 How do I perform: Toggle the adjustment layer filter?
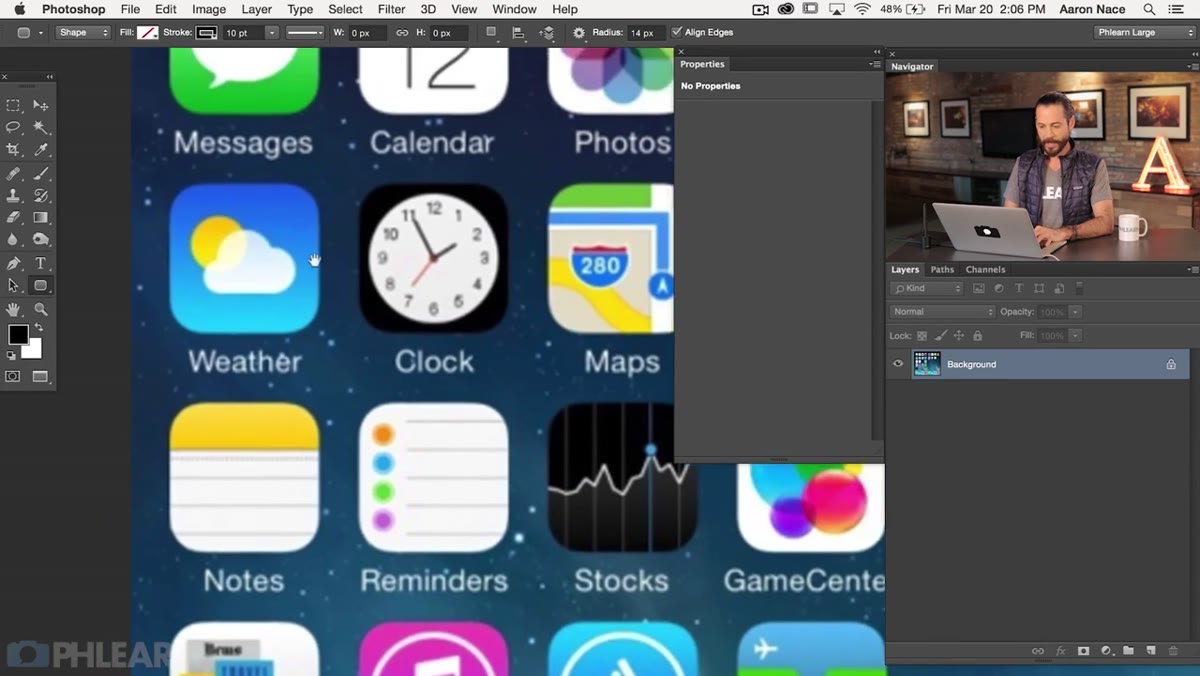[x=999, y=288]
